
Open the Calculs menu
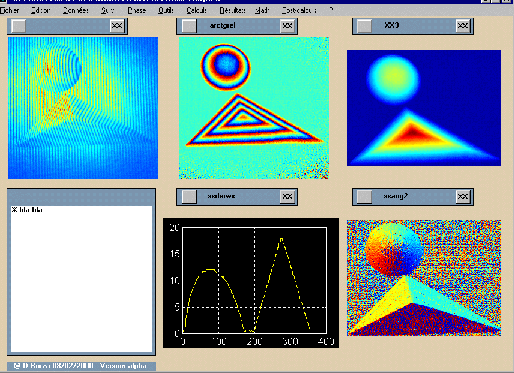coord(196,11)
